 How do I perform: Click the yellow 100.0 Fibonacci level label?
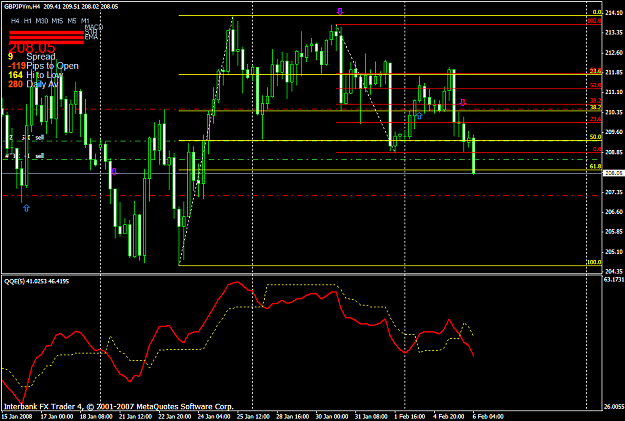(x=594, y=262)
